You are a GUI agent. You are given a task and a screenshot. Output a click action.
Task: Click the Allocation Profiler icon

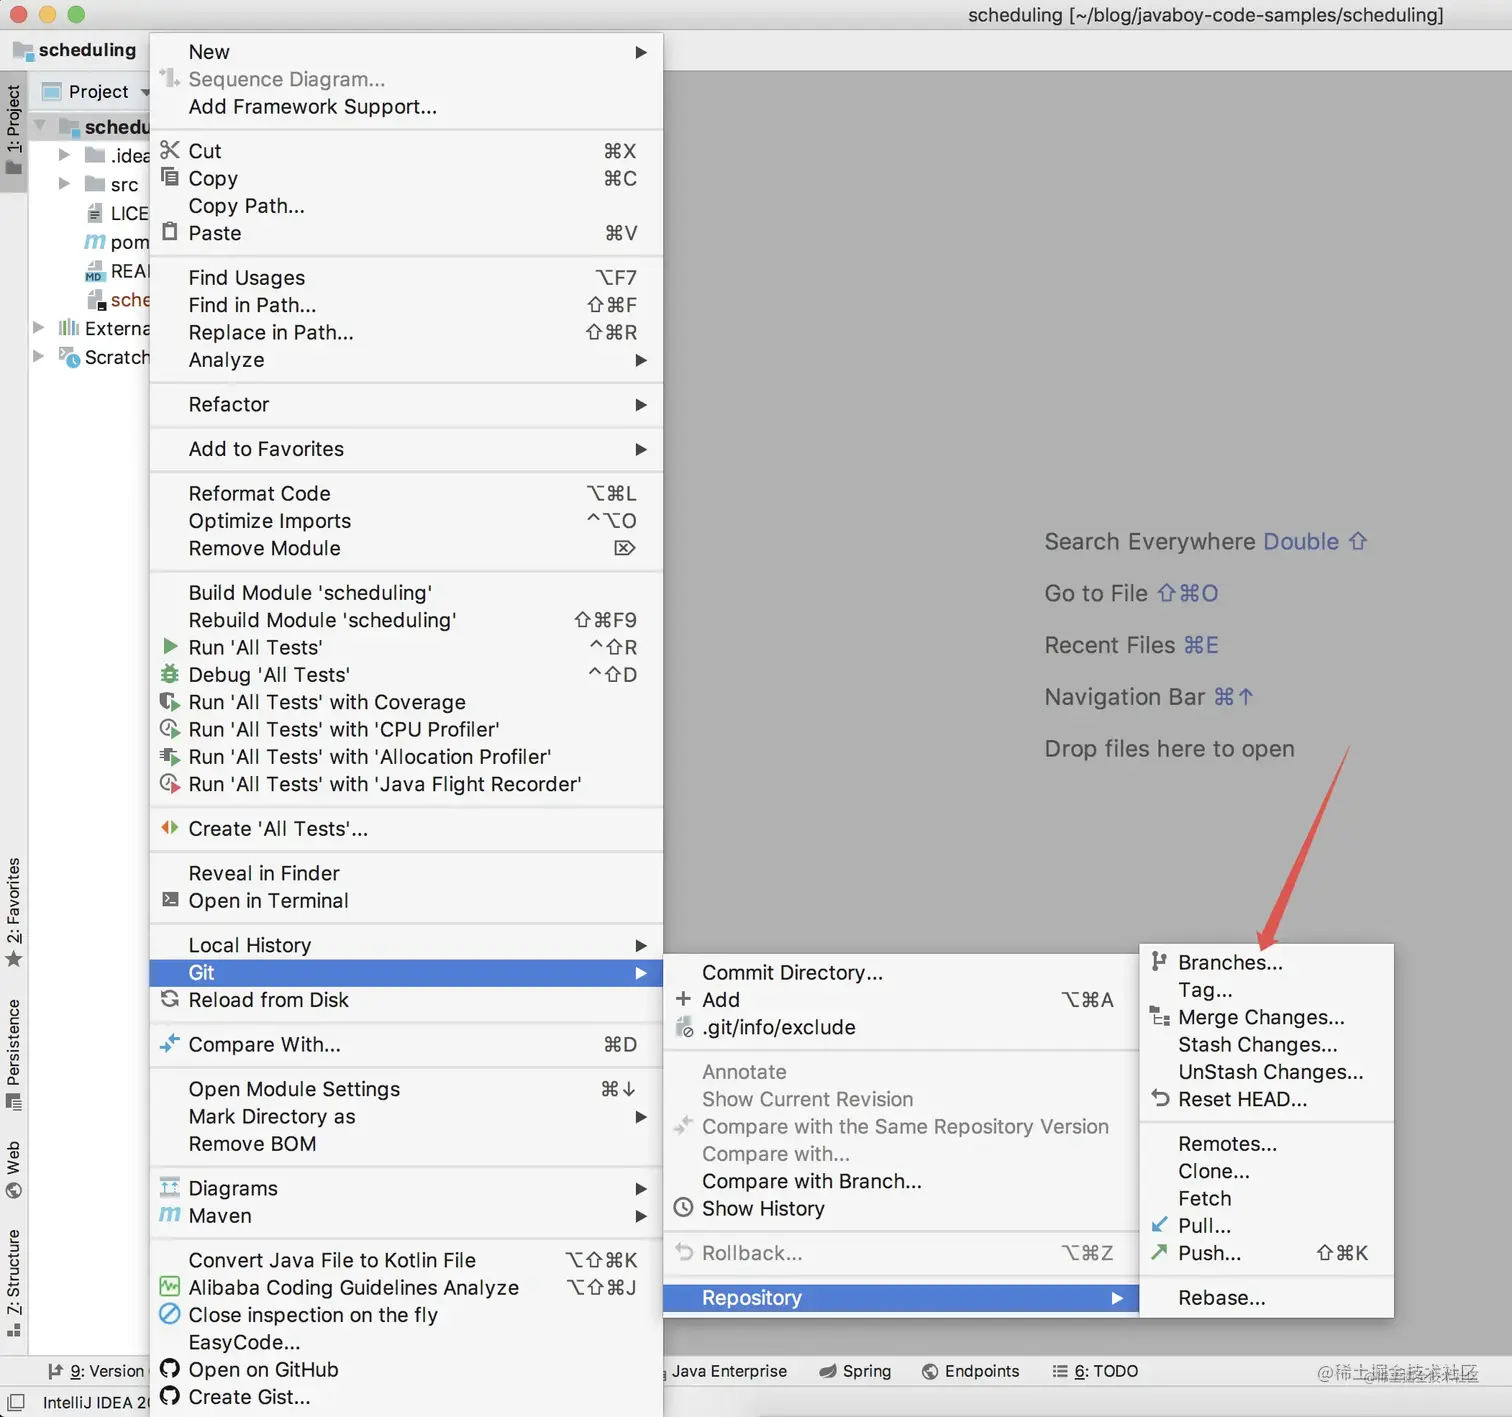click(170, 756)
